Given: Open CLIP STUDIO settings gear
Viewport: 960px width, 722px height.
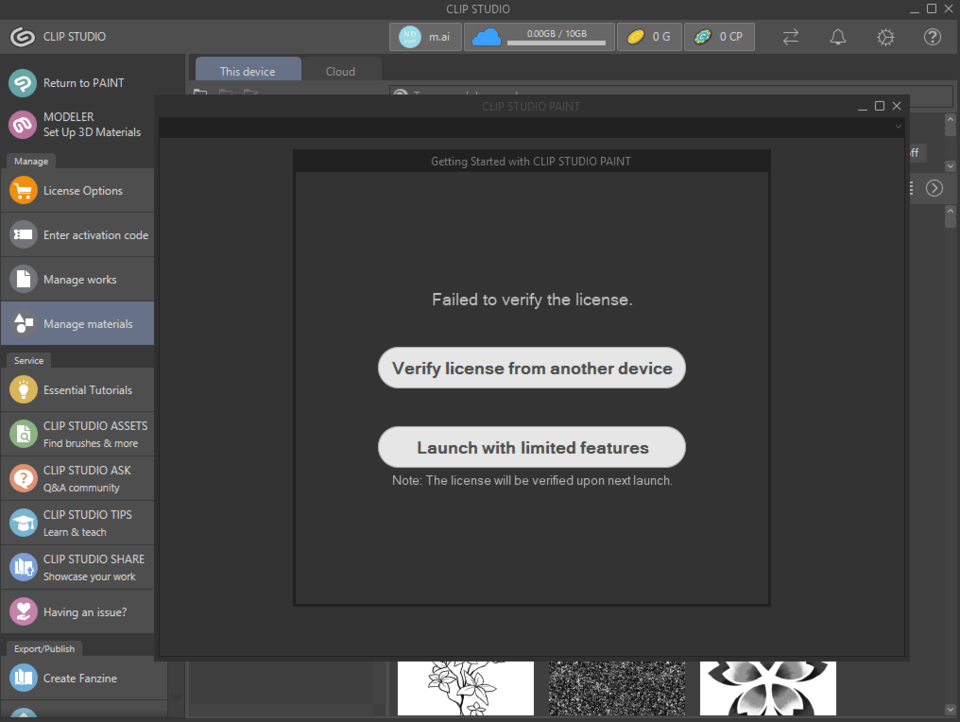Looking at the screenshot, I should (885, 36).
